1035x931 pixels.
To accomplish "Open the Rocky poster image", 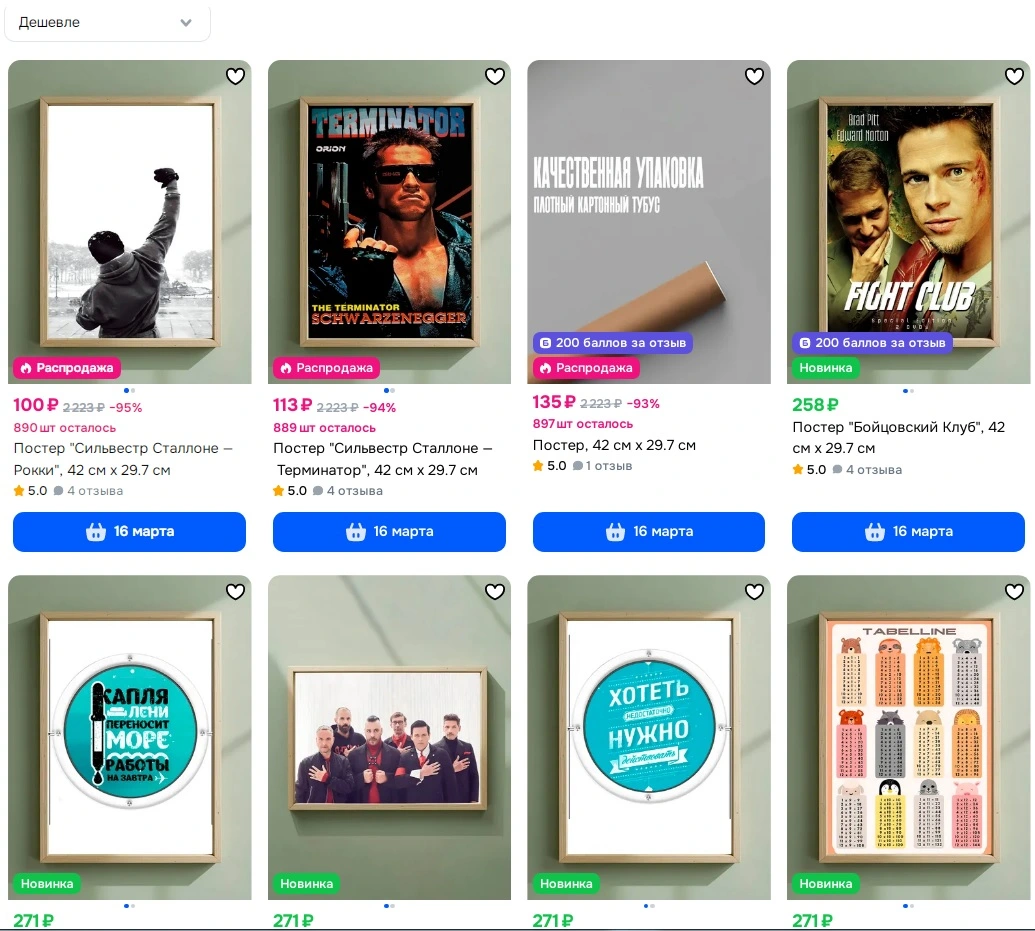I will [129, 222].
